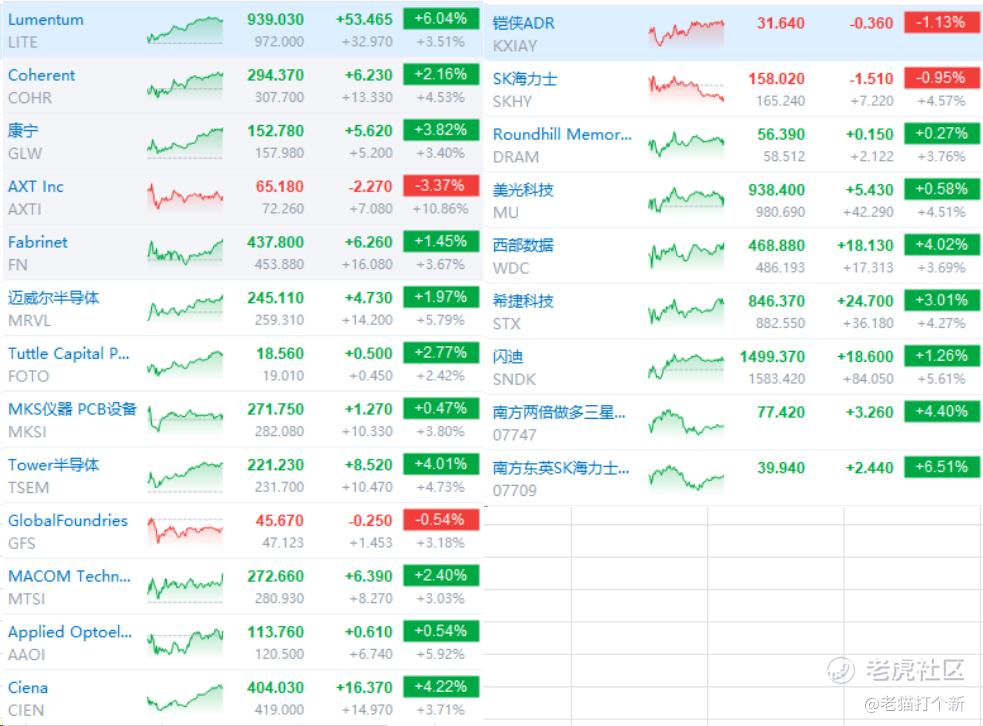Select the 闪迪 stock name

click(x=508, y=357)
